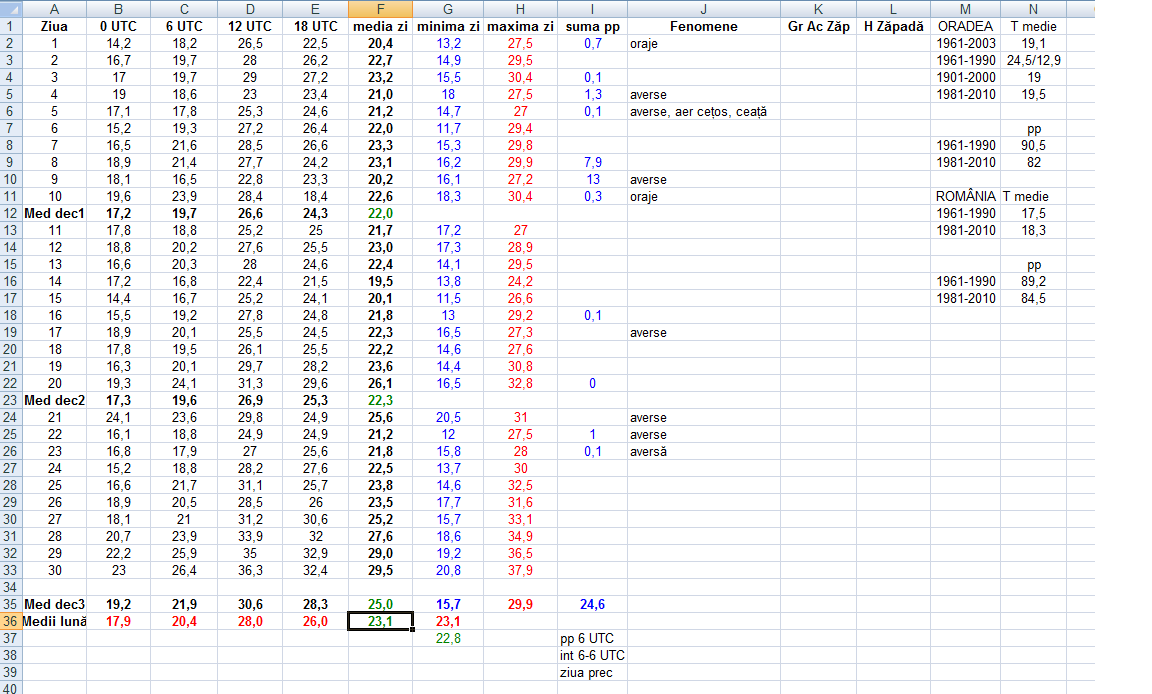Click the 'pp 6 UTC' cell
This screenshot has height=694, width=1152.
(x=592, y=638)
